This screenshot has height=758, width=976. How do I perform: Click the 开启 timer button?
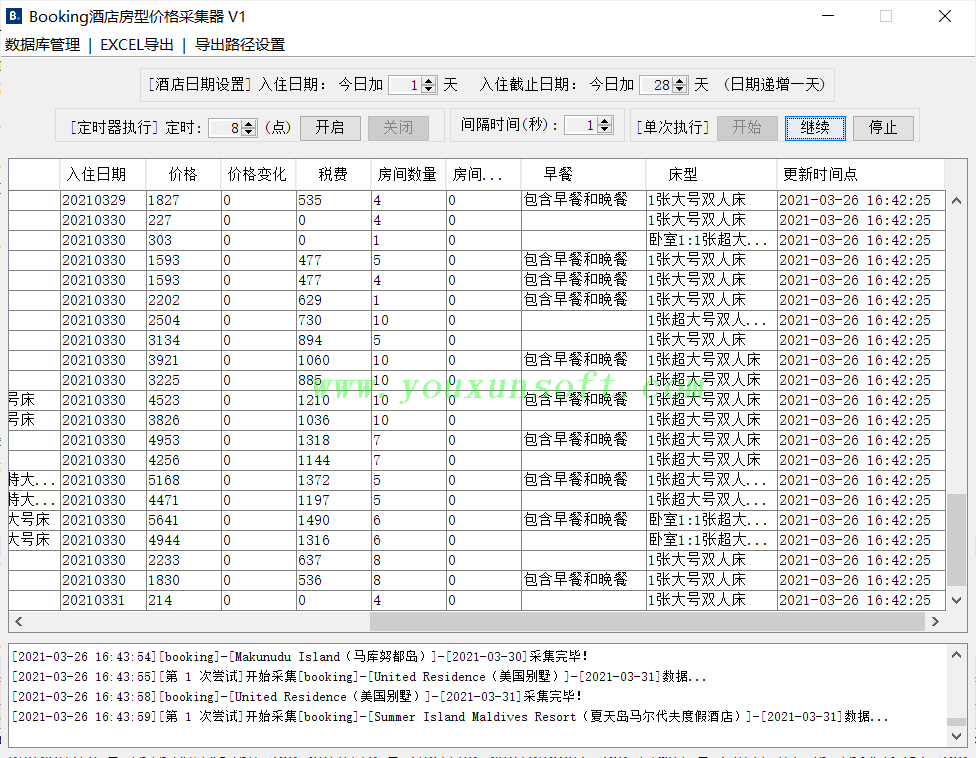point(330,128)
